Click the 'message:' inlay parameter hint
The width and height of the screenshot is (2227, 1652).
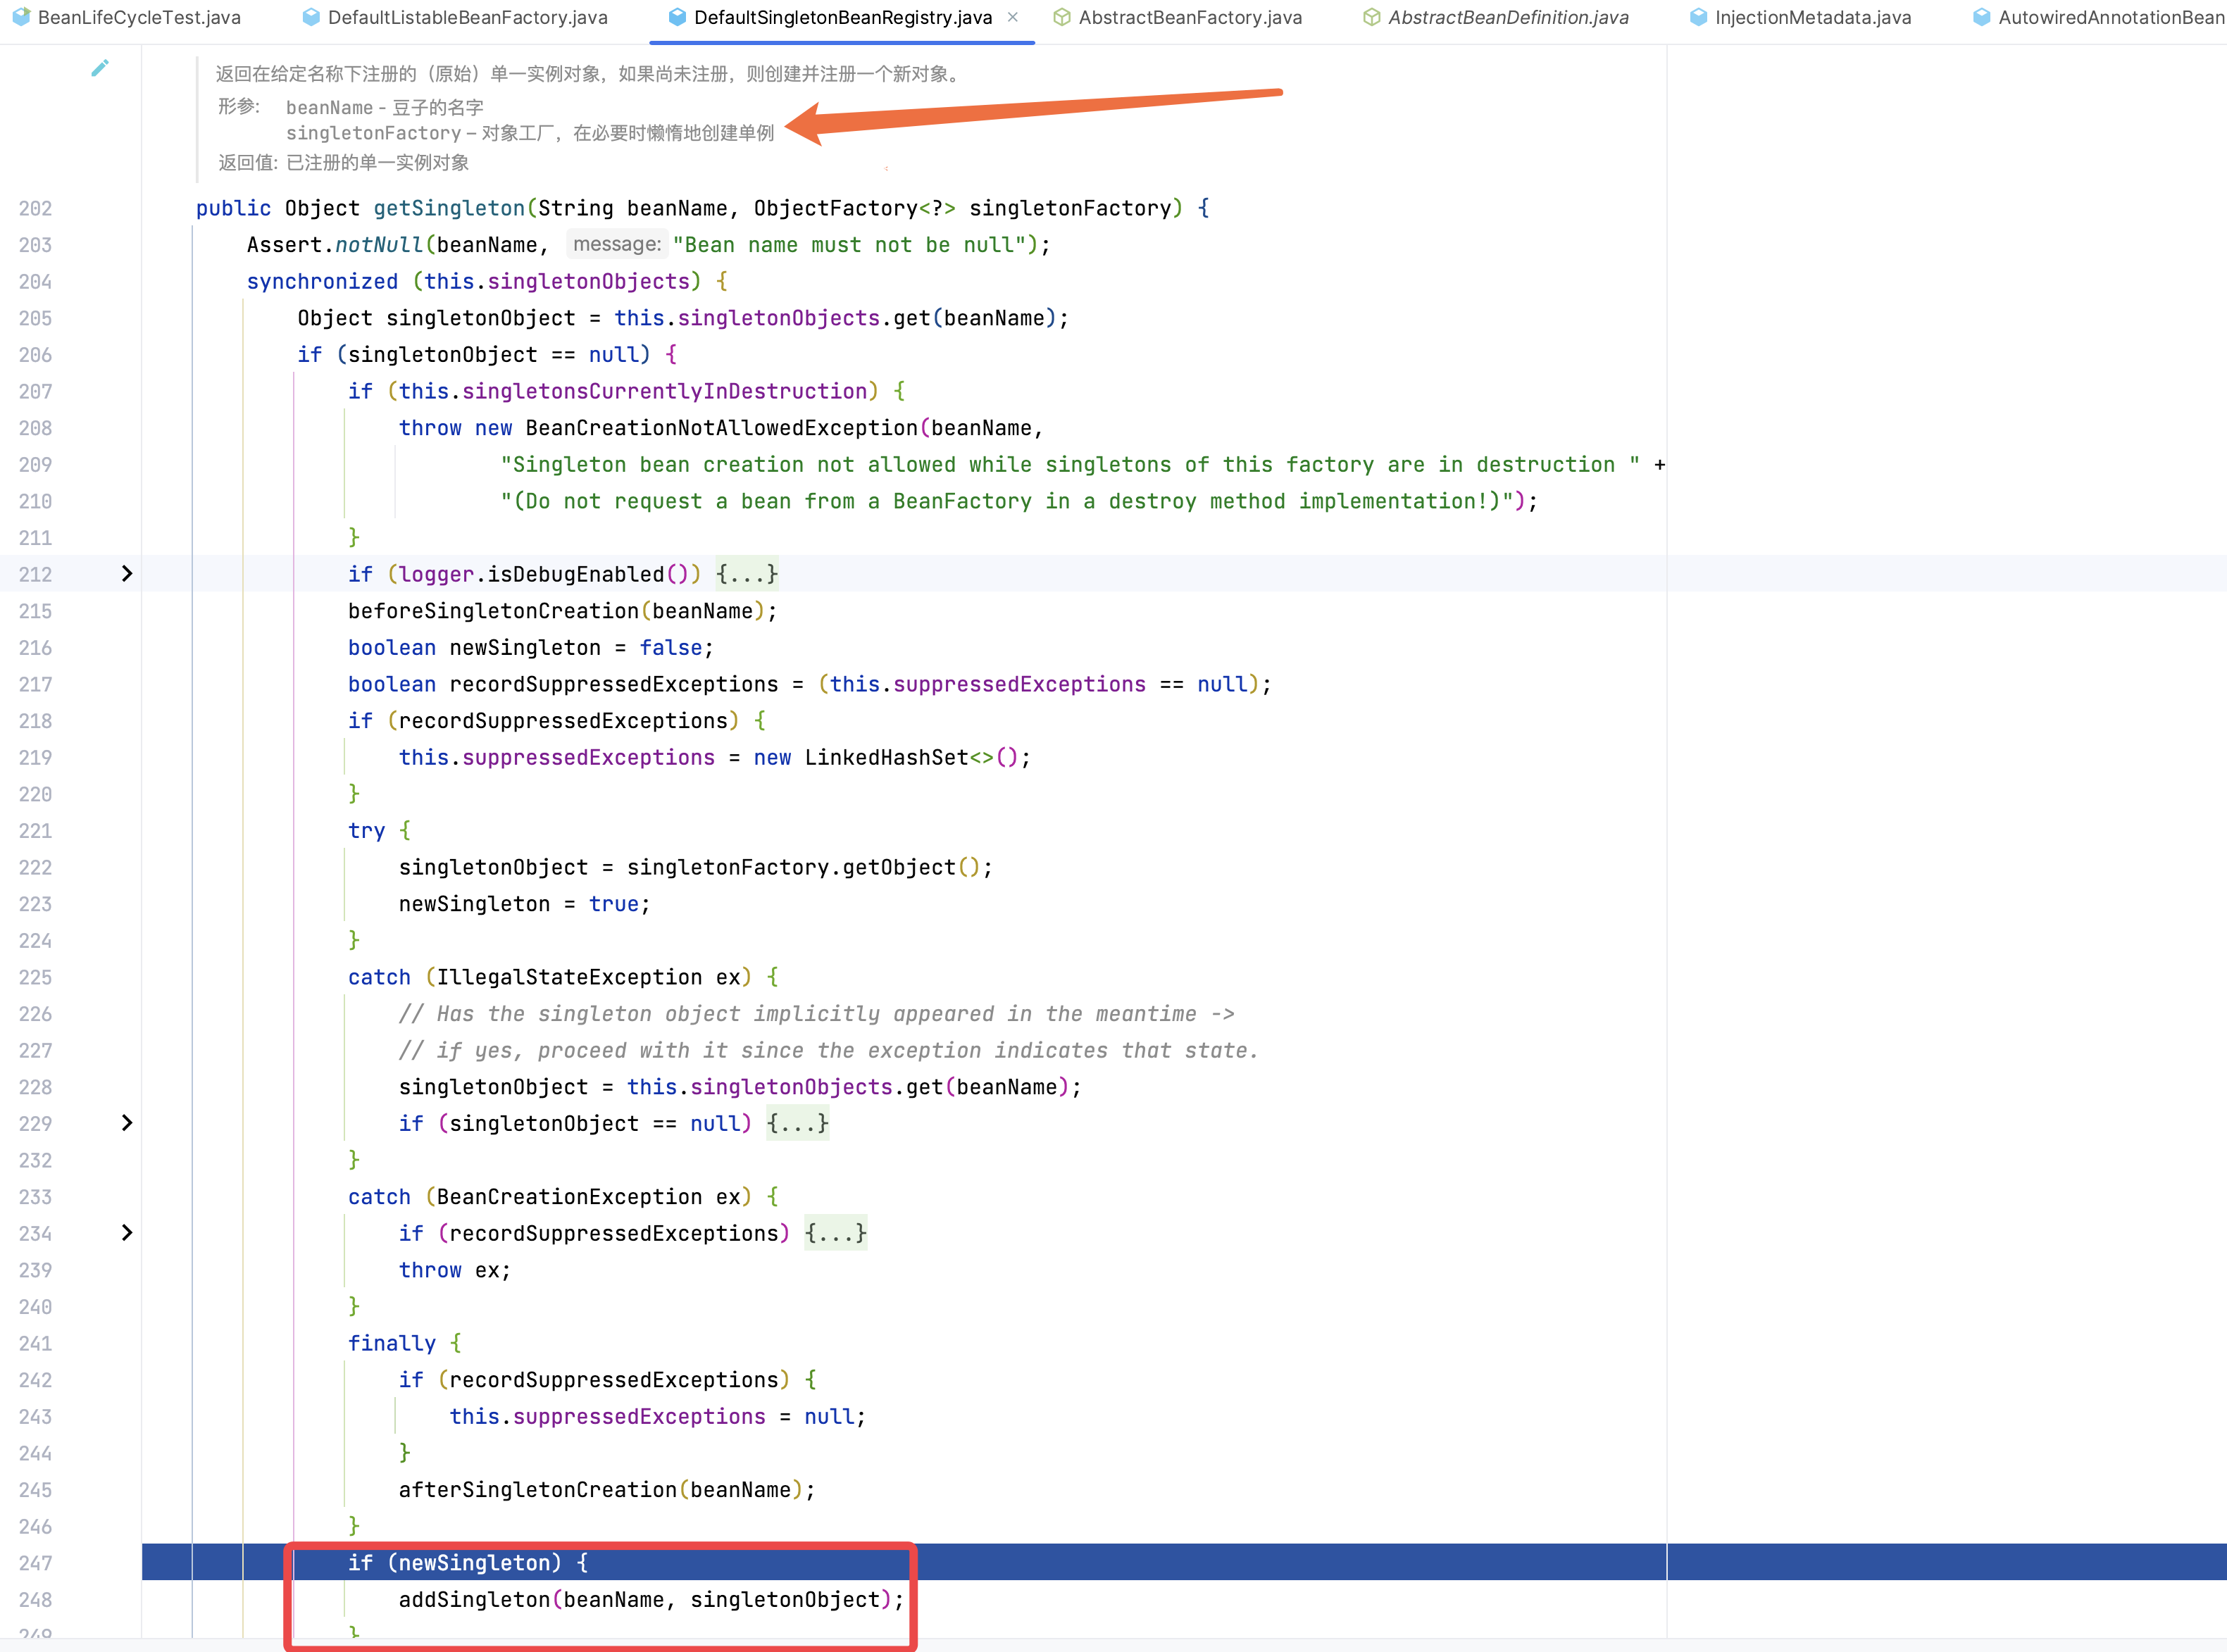pos(616,244)
